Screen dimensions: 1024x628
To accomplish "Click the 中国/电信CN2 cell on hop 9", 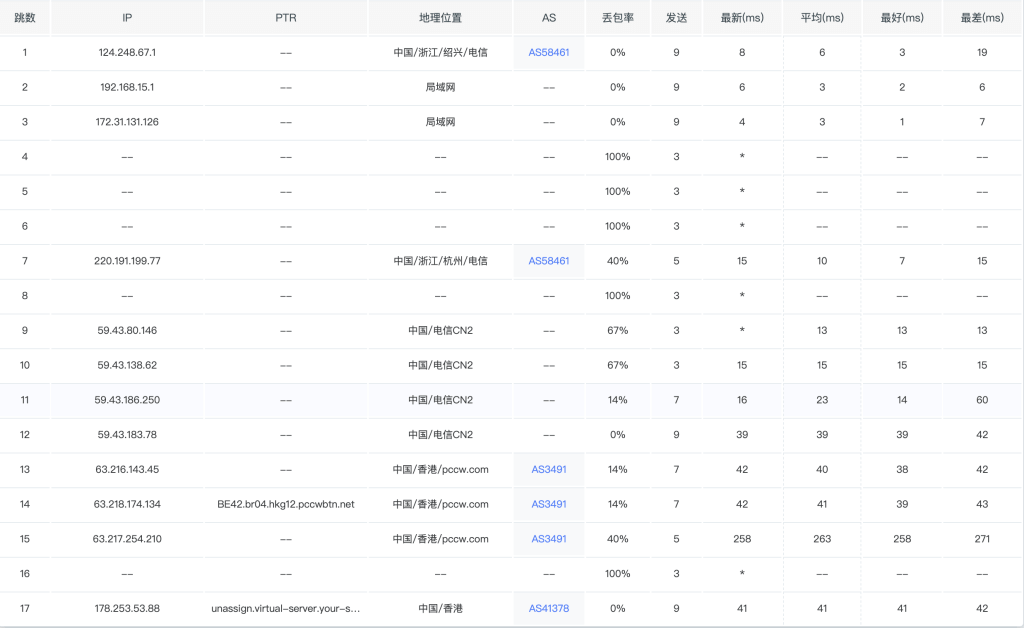I will pos(440,330).
